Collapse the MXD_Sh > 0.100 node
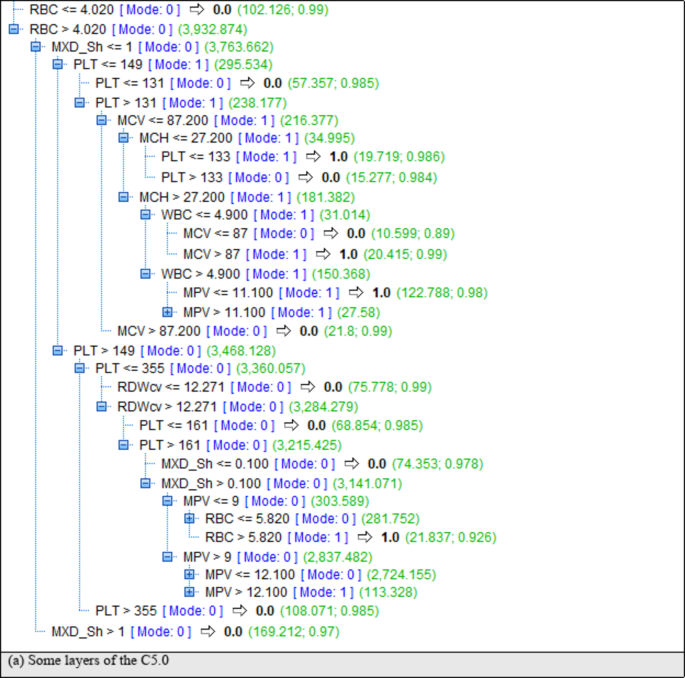The image size is (685, 678). (146, 482)
